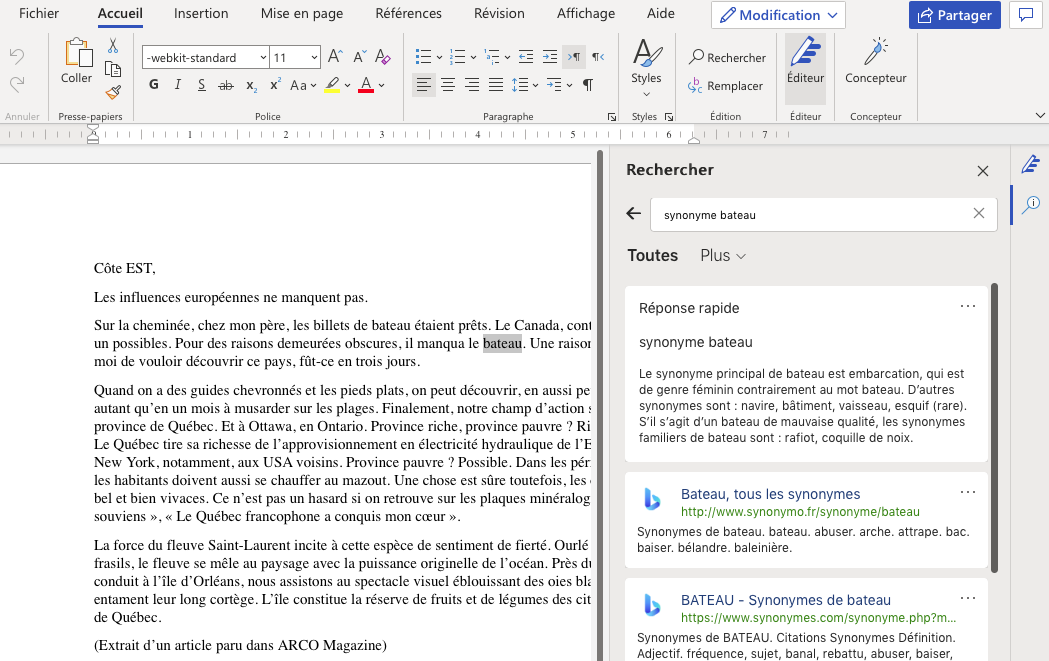
Task: Apply red font color
Action: click(x=366, y=85)
